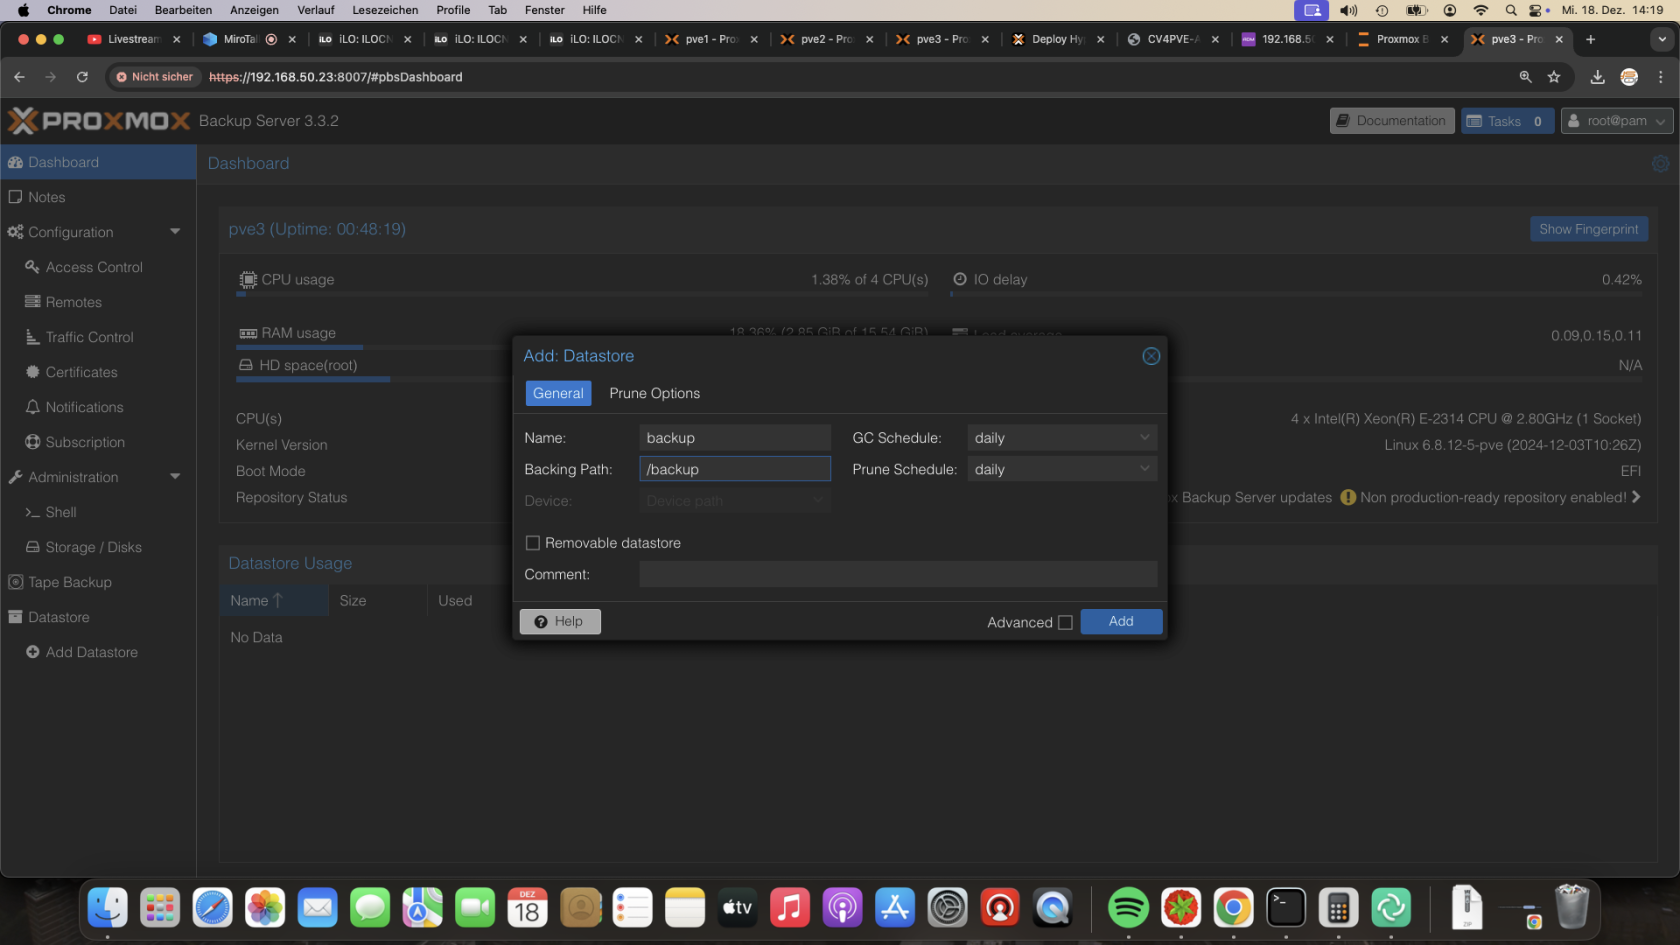Viewport: 1680px width, 945px height.
Task: Open Dashboard settings gear icon
Action: click(x=1660, y=164)
